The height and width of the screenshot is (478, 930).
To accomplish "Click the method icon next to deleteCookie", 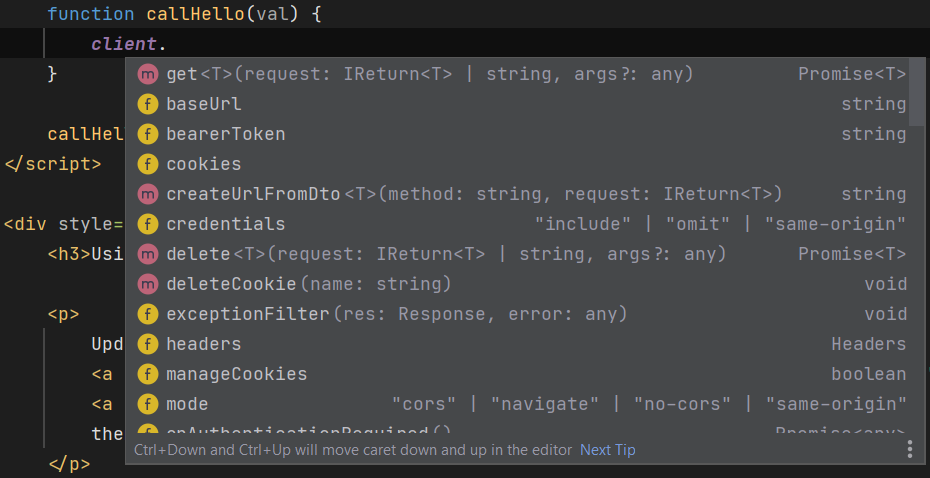I will (148, 284).
